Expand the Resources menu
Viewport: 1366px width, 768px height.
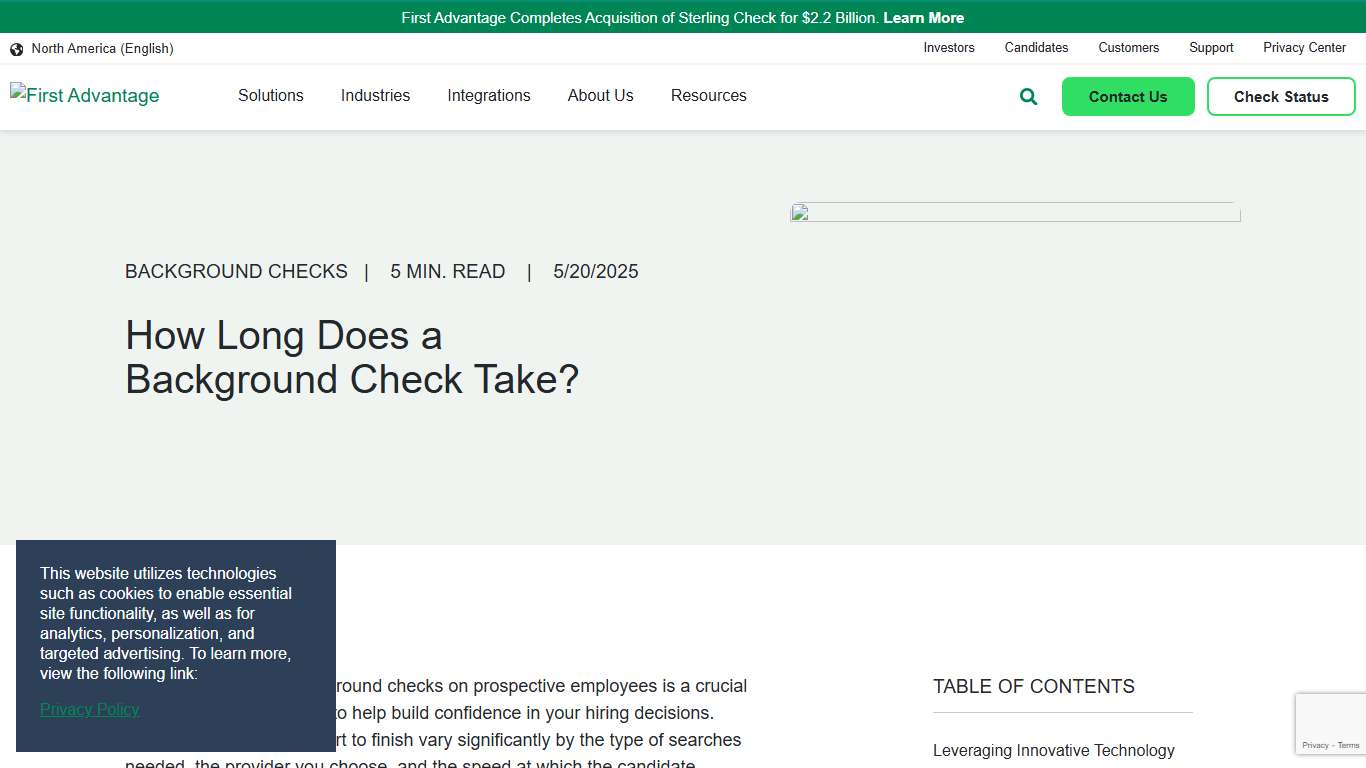(x=708, y=95)
